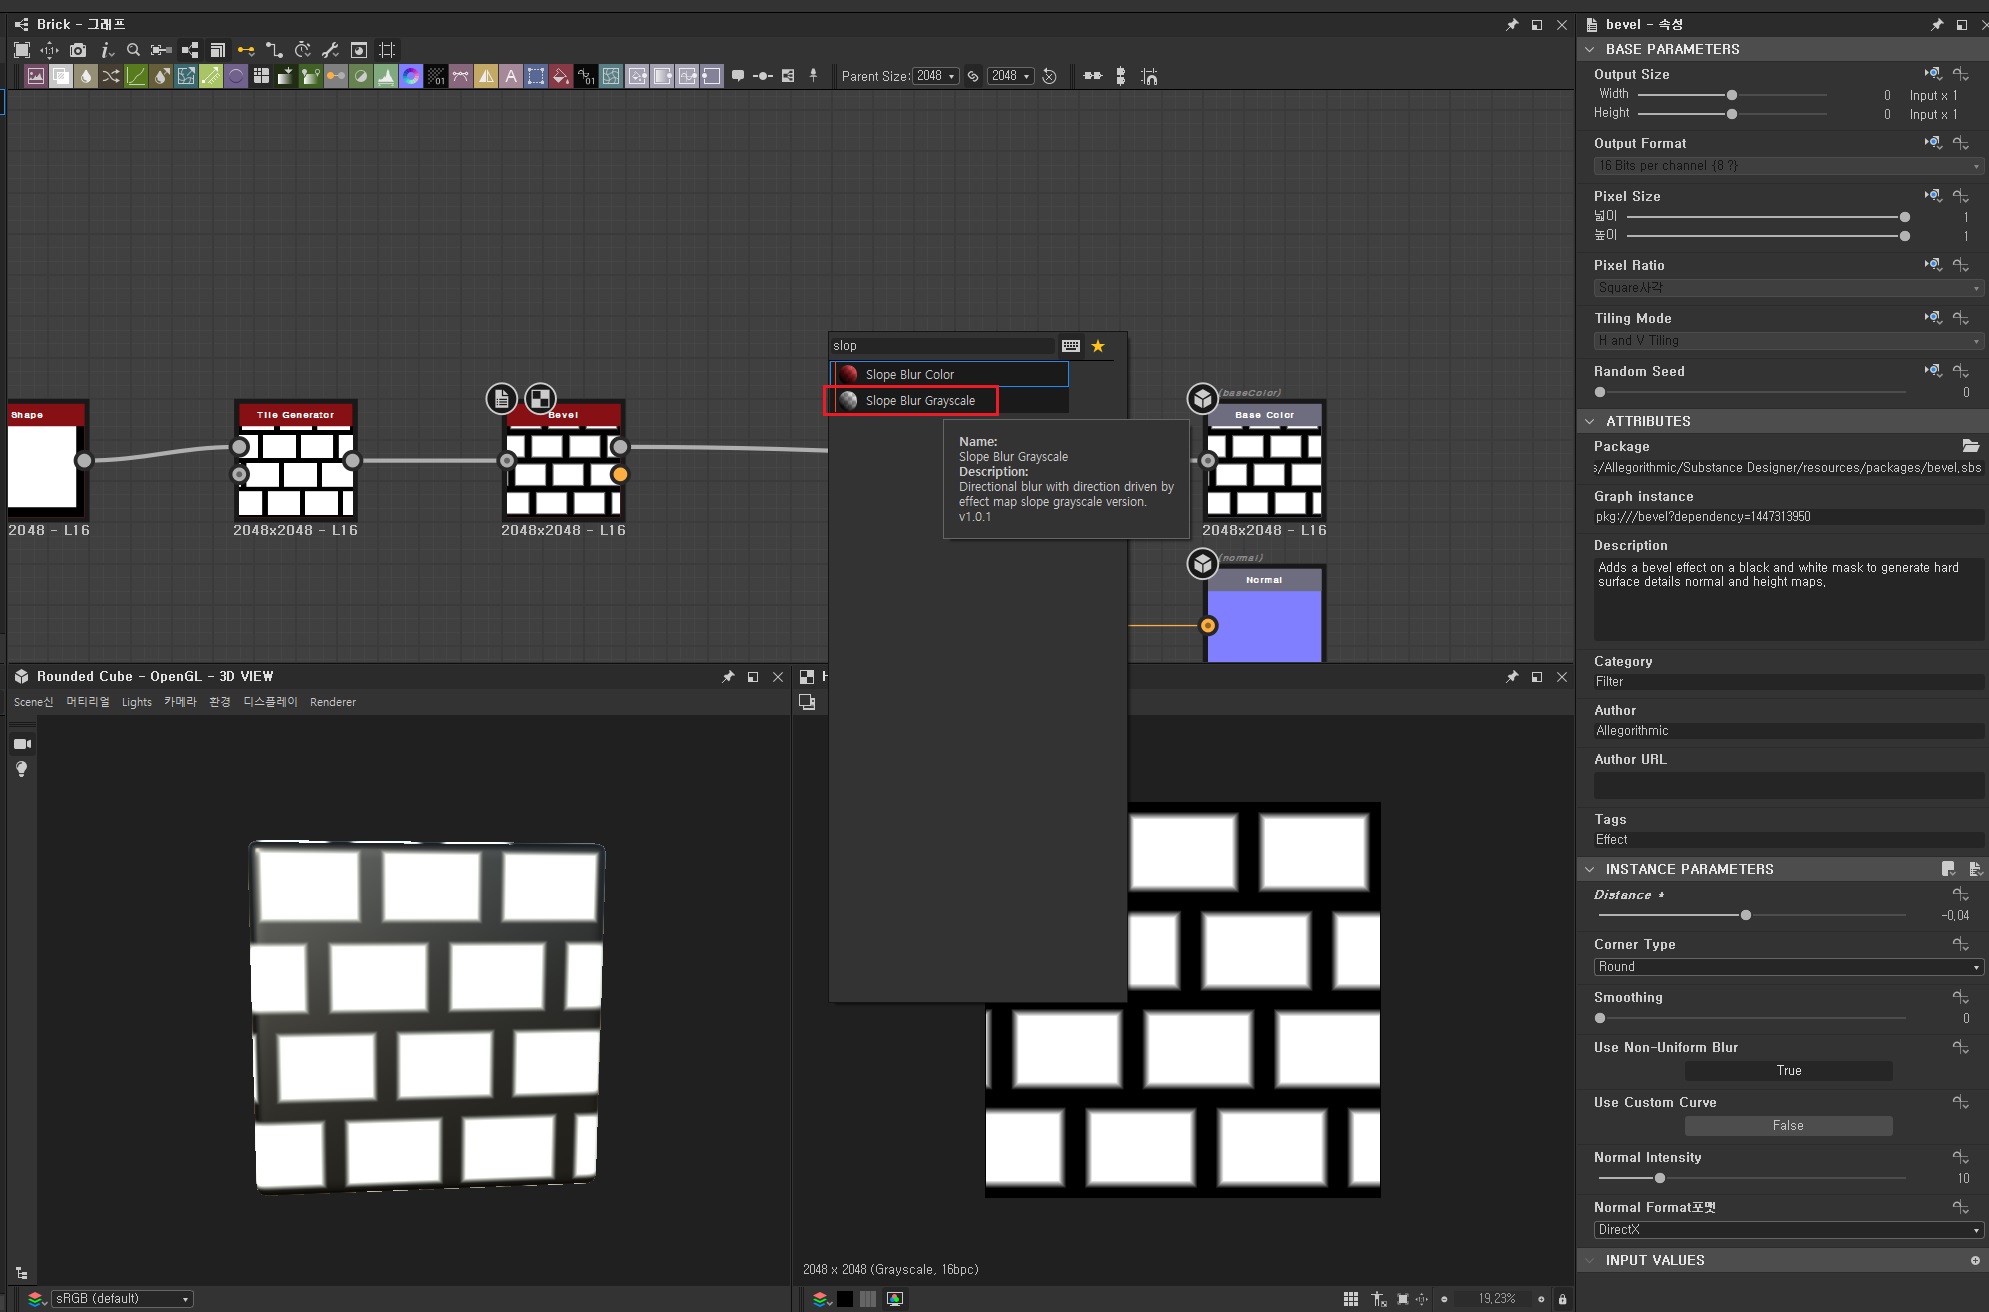Screen dimensions: 1989x1312
Task: Select Slope Blur Color from search results
Action: (910, 375)
